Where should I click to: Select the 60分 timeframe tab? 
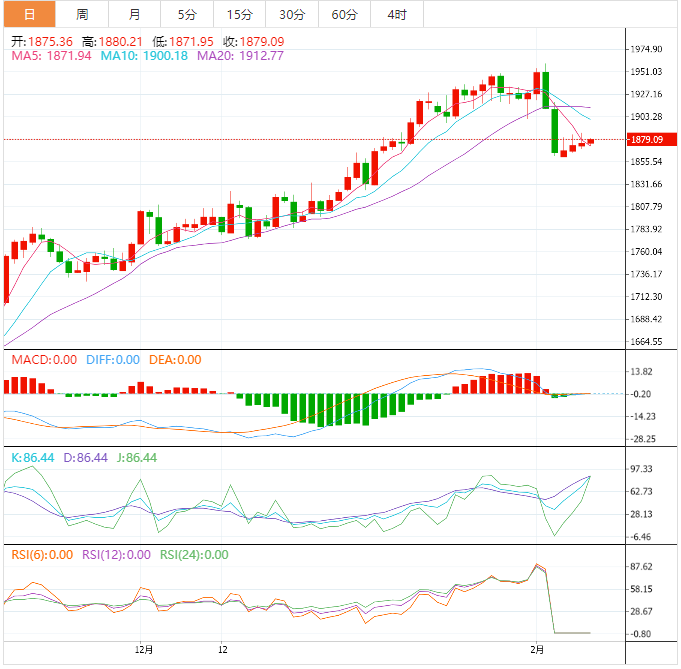pos(344,14)
